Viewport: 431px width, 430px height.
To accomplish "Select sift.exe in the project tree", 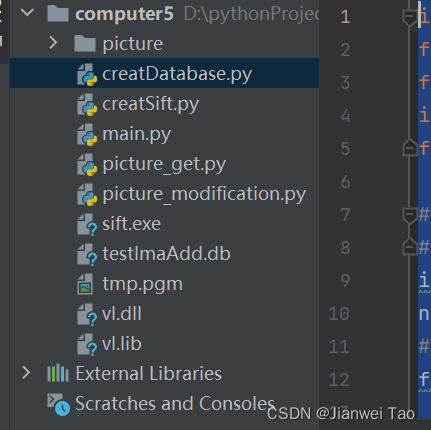I will [x=132, y=223].
